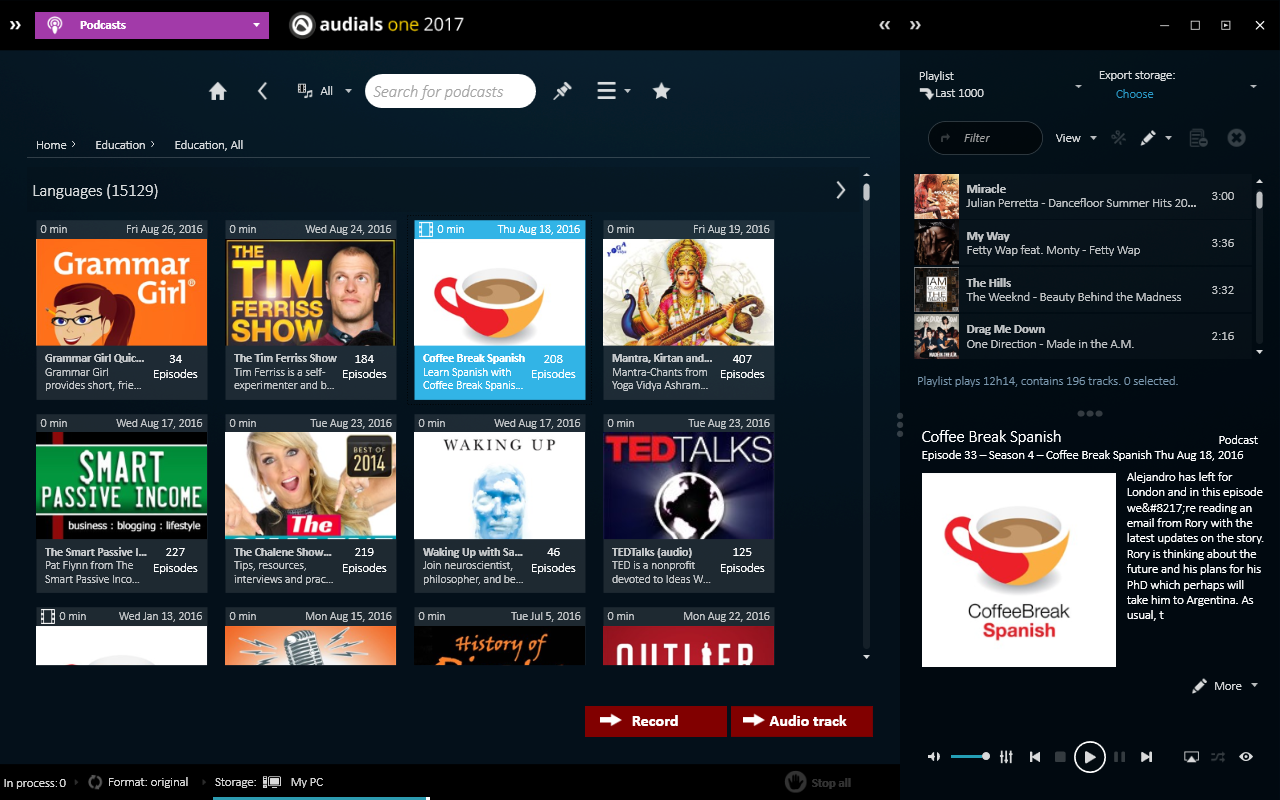This screenshot has height=800, width=1280.
Task: Click the right double chevron in header
Action: tap(915, 25)
